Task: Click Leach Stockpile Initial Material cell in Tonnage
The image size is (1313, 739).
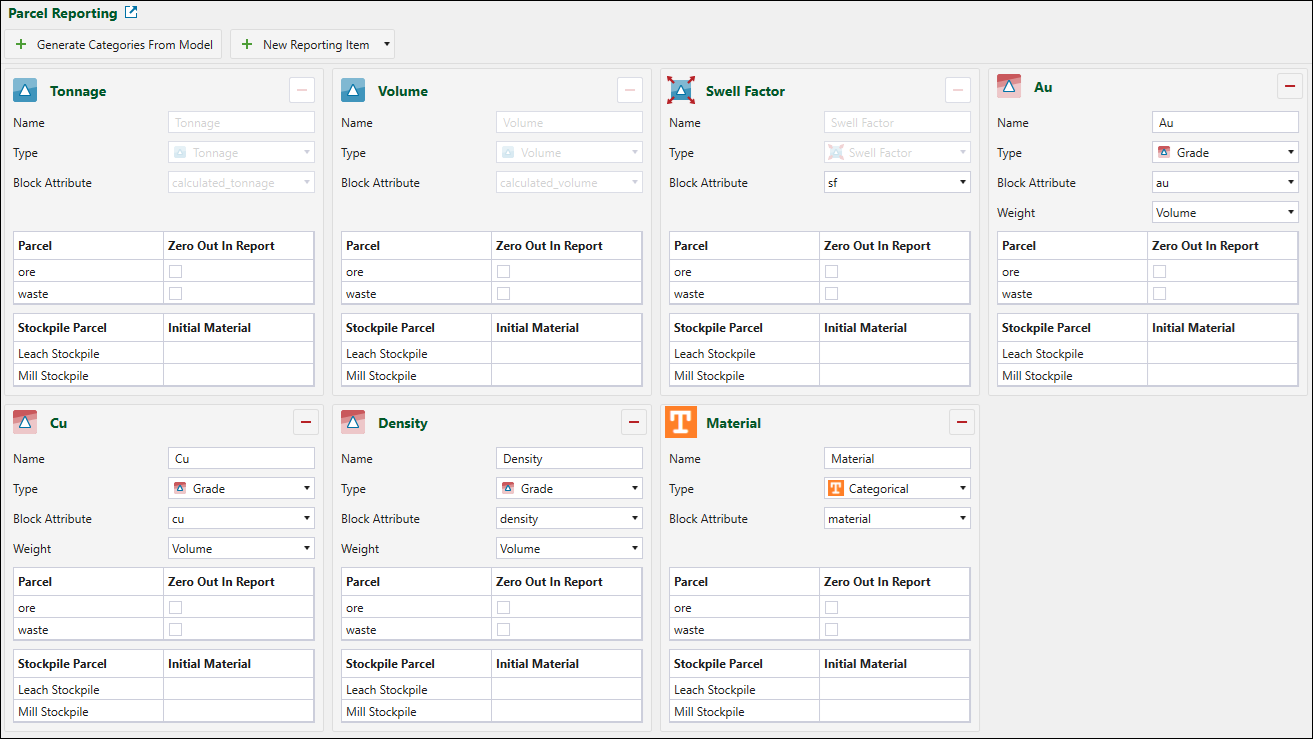Action: point(238,353)
